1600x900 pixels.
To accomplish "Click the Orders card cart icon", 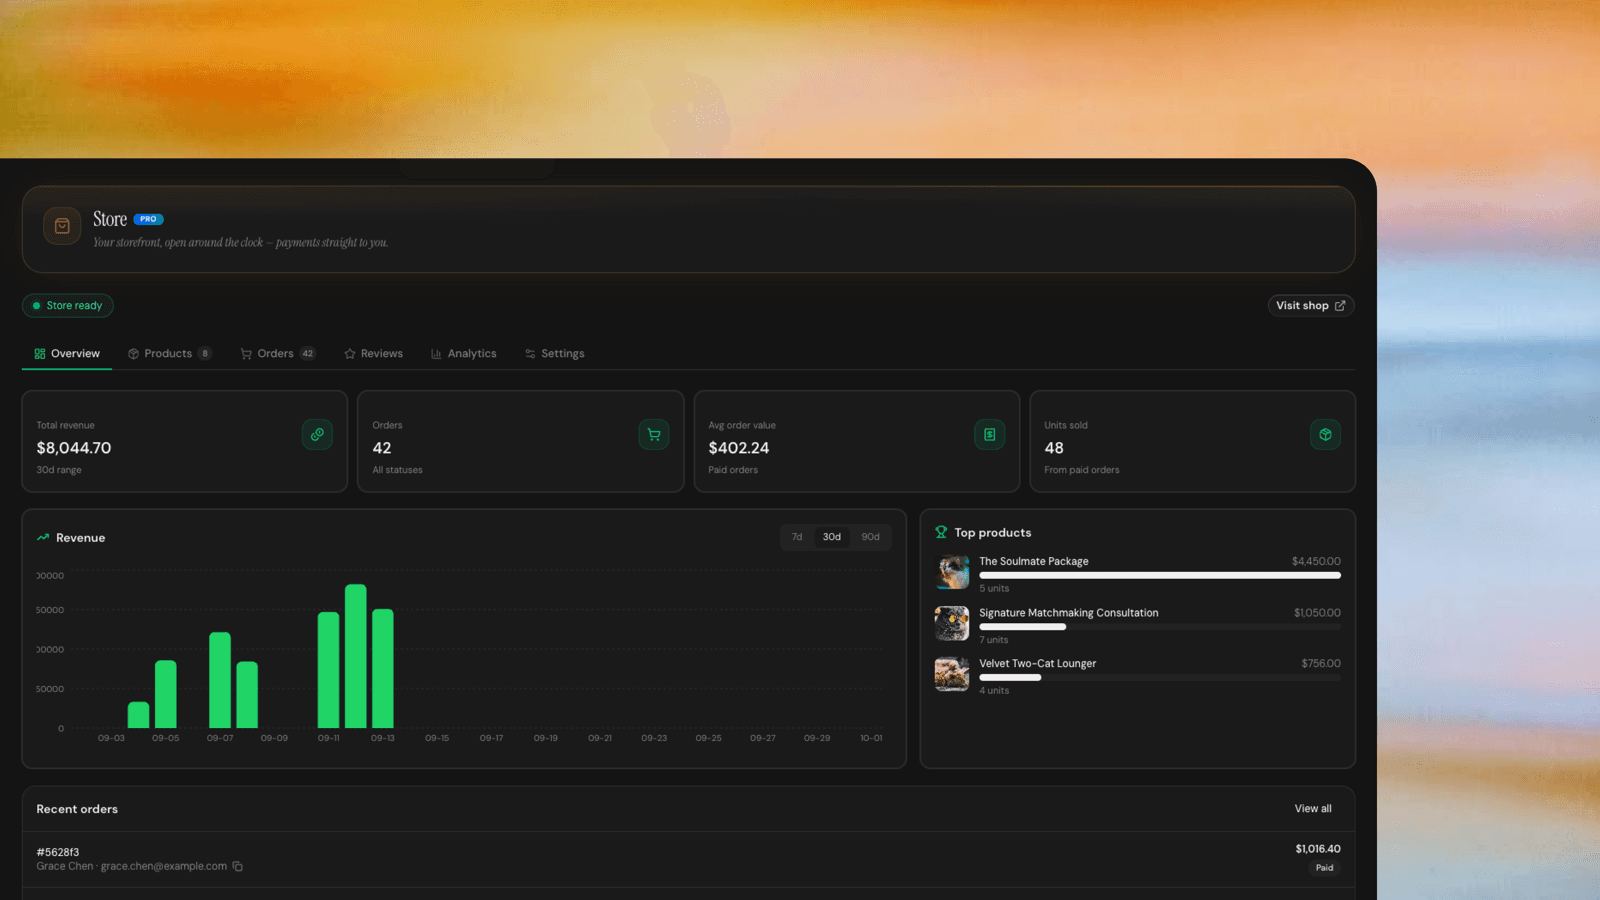I will [654, 435].
